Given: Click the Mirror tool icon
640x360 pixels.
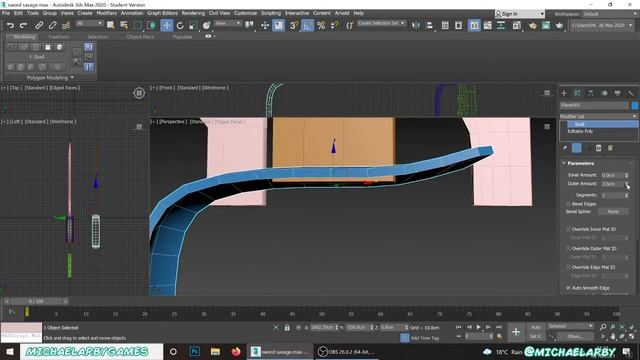Looking at the screenshot, I should pyautogui.click(x=416, y=25).
